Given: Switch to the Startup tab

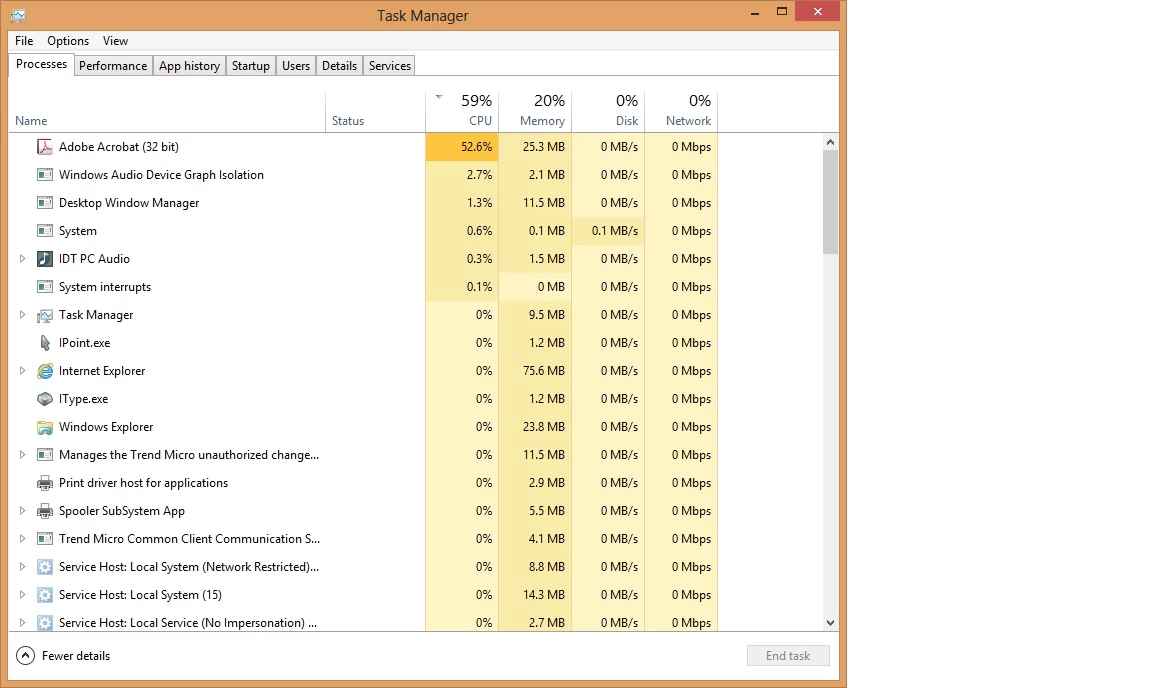Looking at the screenshot, I should 251,66.
